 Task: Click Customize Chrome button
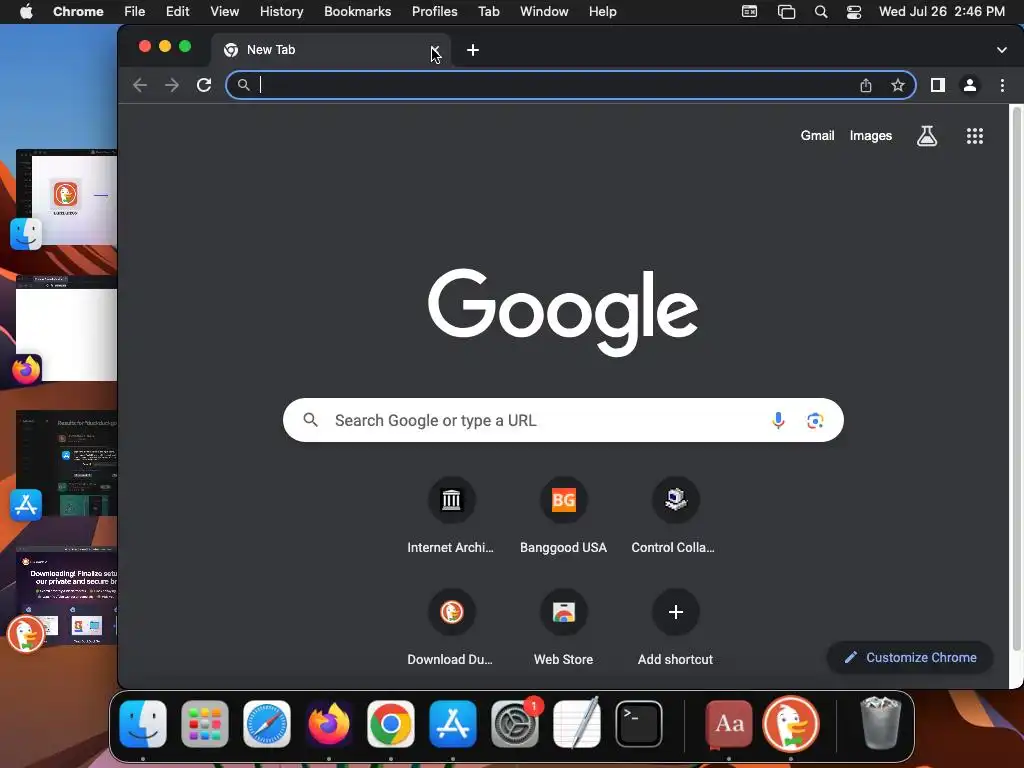tap(910, 658)
